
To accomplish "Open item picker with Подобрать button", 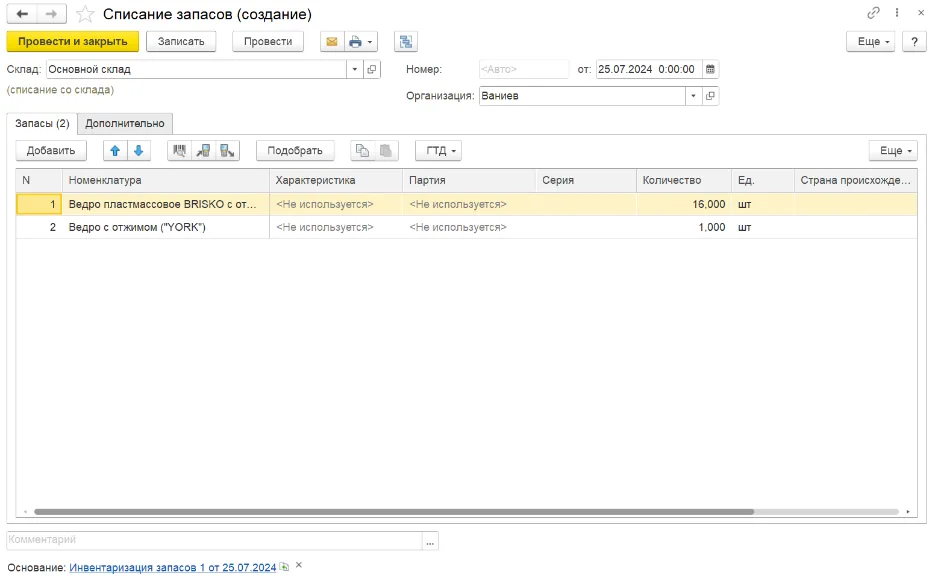I will tap(295, 151).
